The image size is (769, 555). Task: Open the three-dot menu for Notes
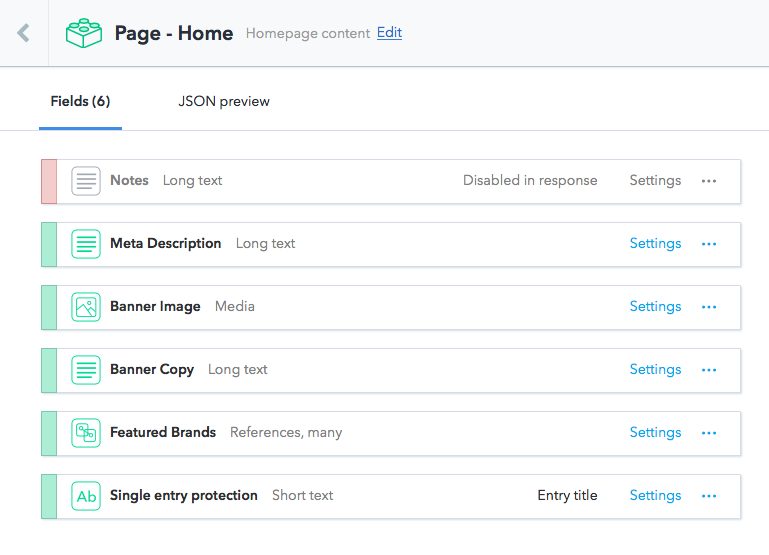(x=709, y=181)
